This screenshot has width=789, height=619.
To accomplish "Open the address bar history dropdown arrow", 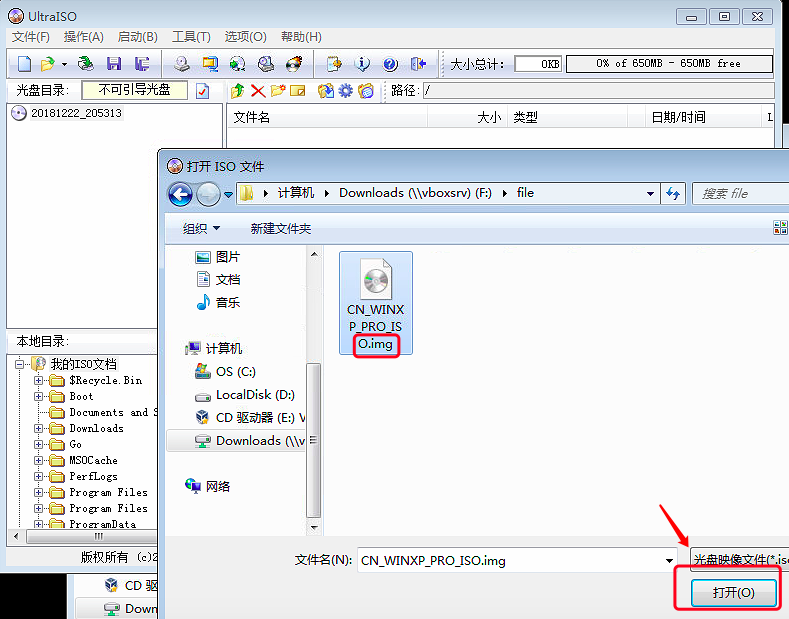I will tap(650, 193).
